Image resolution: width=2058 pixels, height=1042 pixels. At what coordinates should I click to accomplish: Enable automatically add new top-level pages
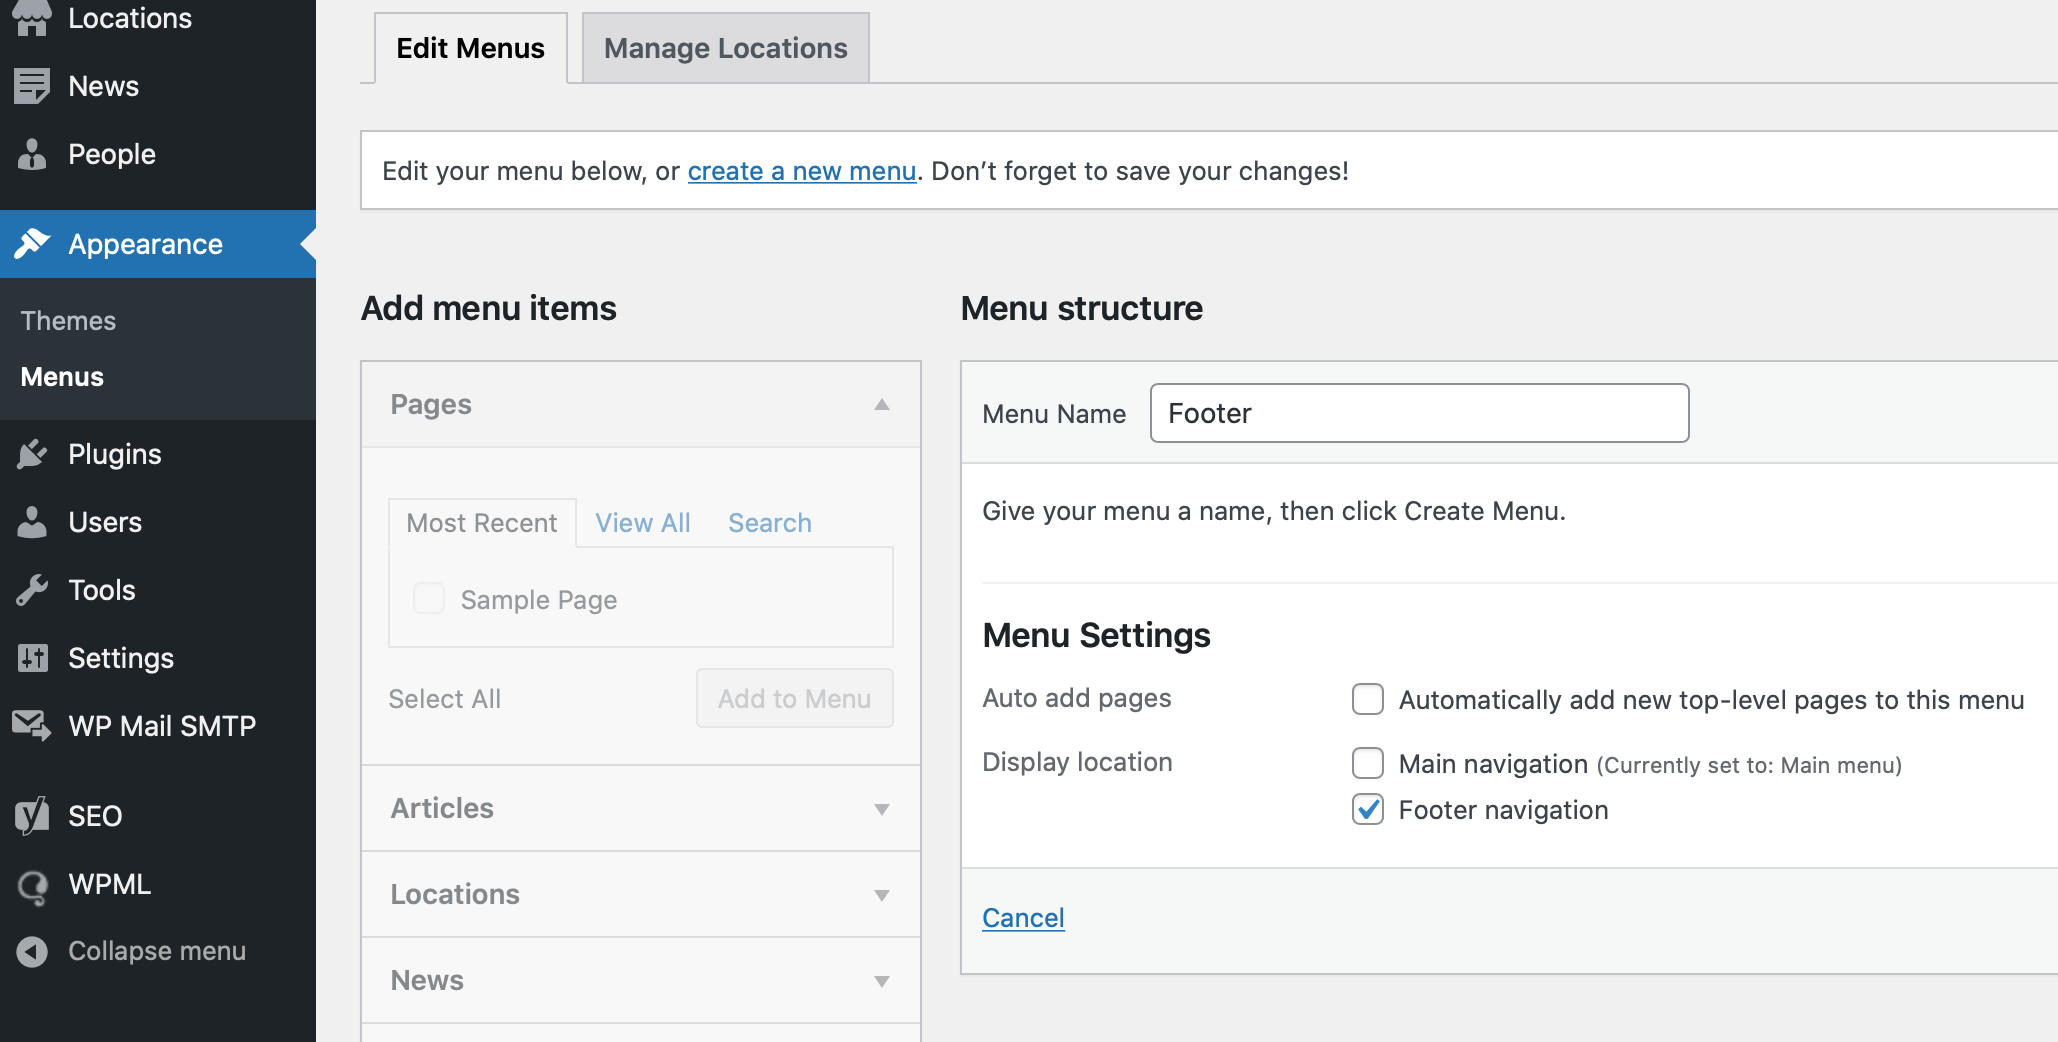[x=1367, y=699]
